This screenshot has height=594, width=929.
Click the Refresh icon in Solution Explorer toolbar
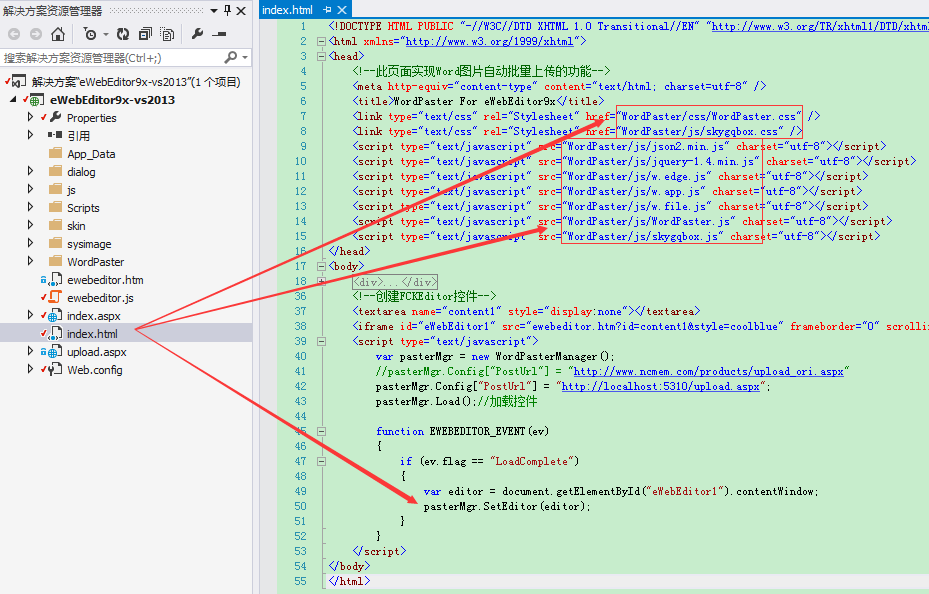[123, 34]
